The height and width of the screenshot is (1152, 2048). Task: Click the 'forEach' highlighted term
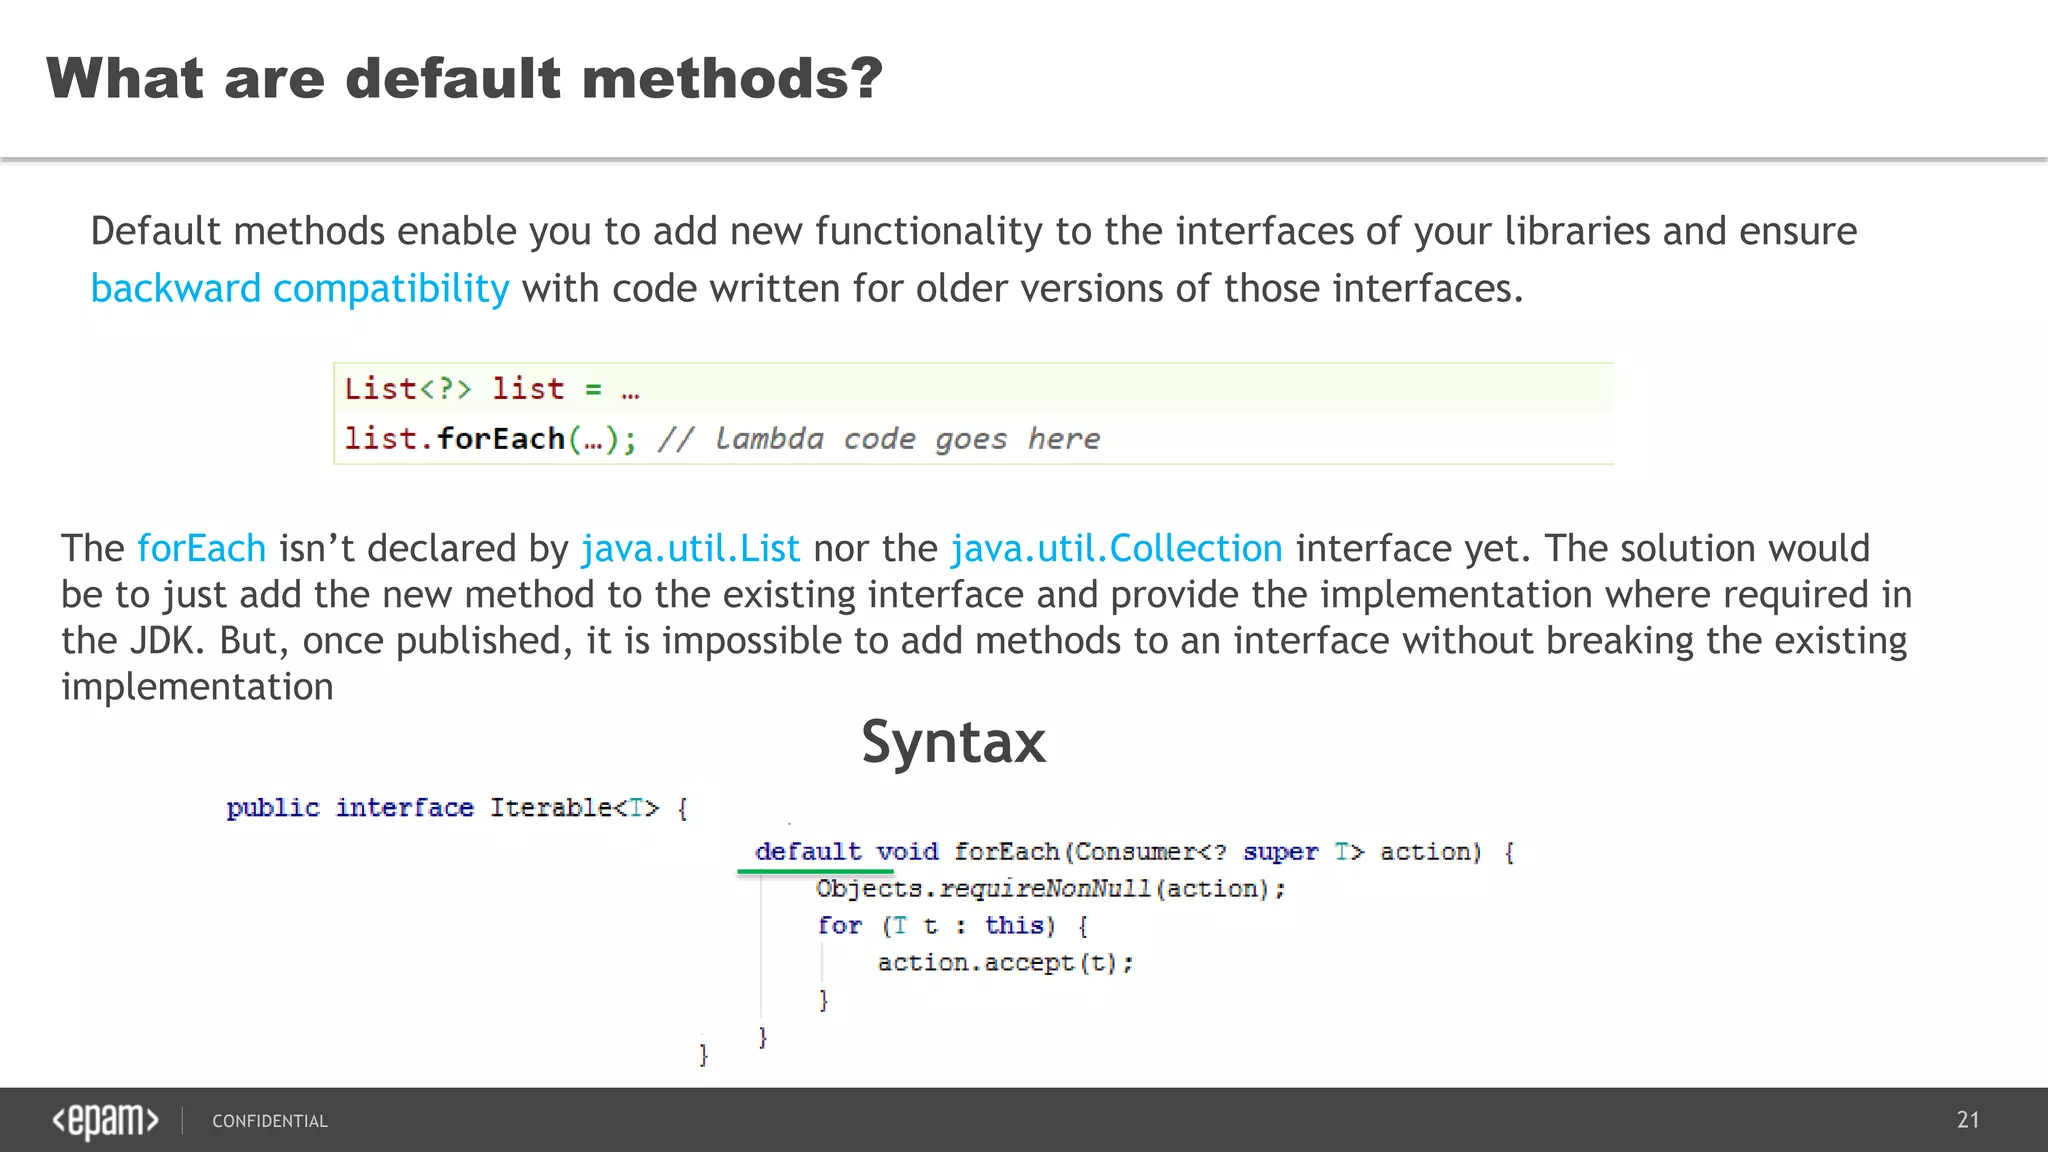[x=201, y=548]
